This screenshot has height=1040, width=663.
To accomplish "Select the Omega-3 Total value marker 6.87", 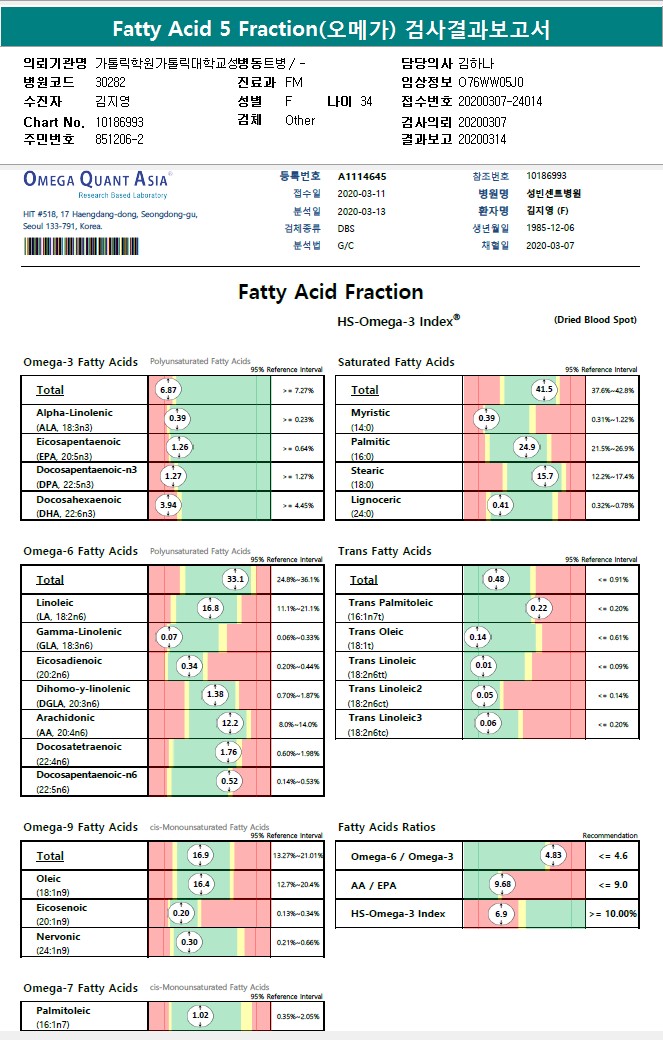I will tap(168, 390).
